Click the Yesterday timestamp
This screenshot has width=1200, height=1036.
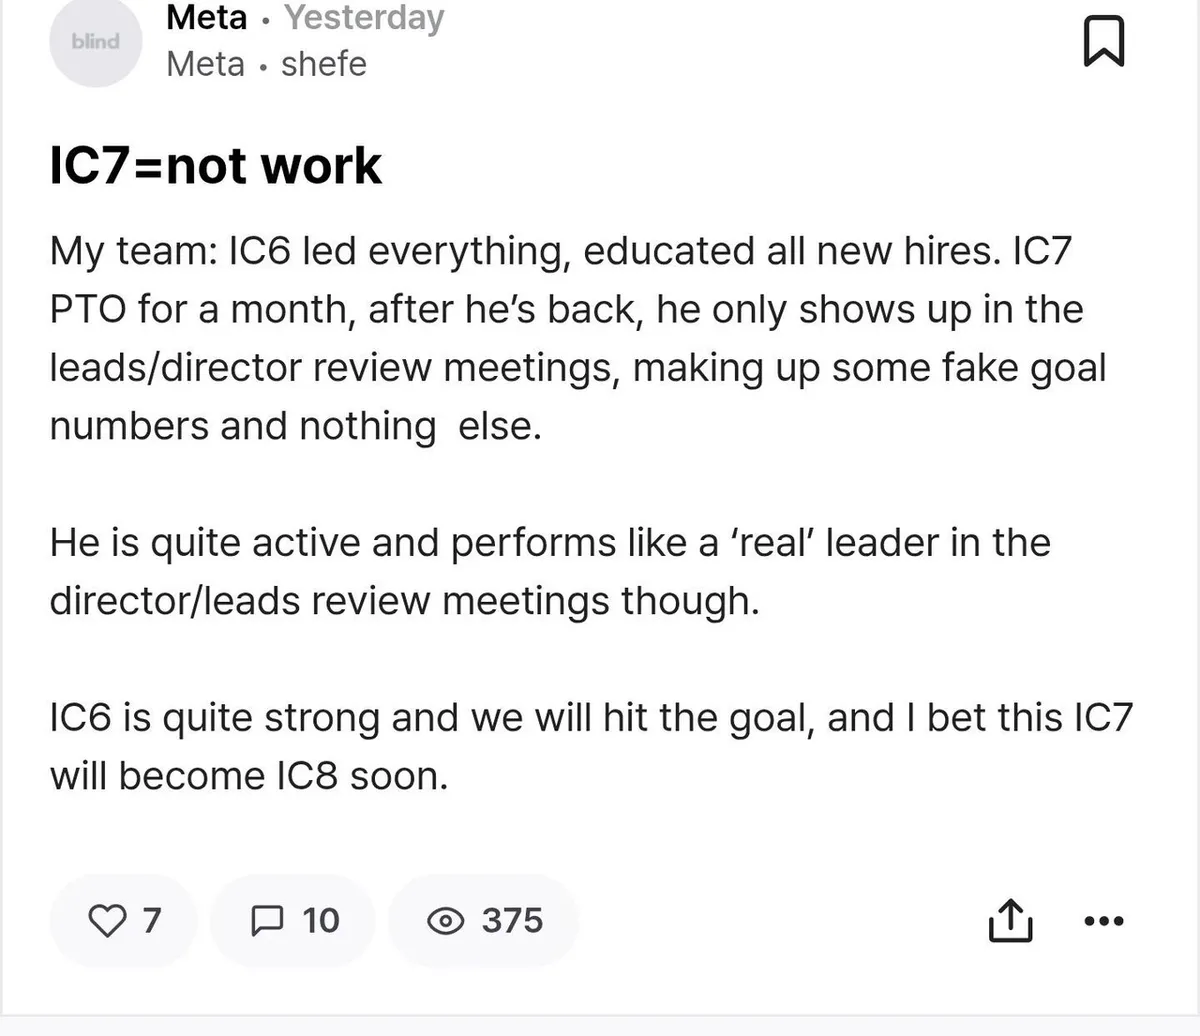tap(364, 17)
